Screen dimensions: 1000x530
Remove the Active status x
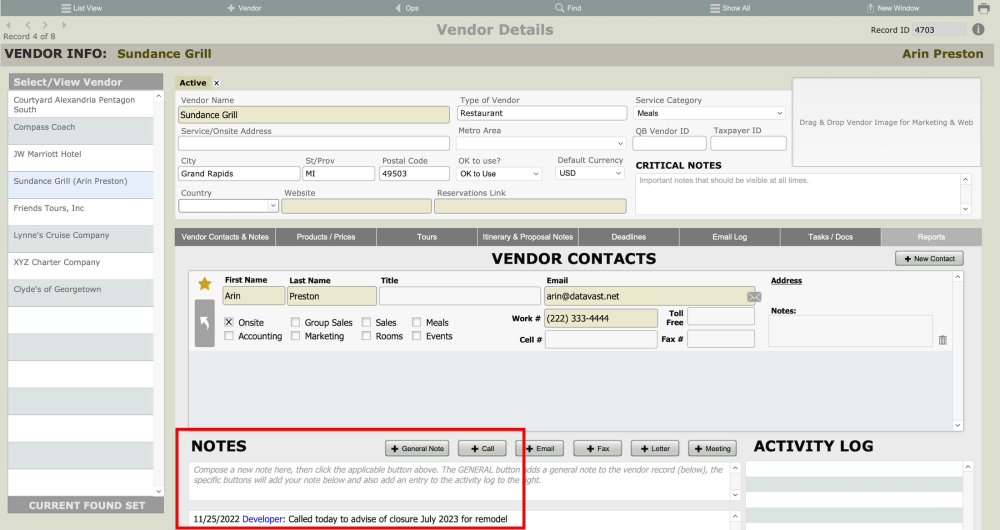click(x=216, y=83)
